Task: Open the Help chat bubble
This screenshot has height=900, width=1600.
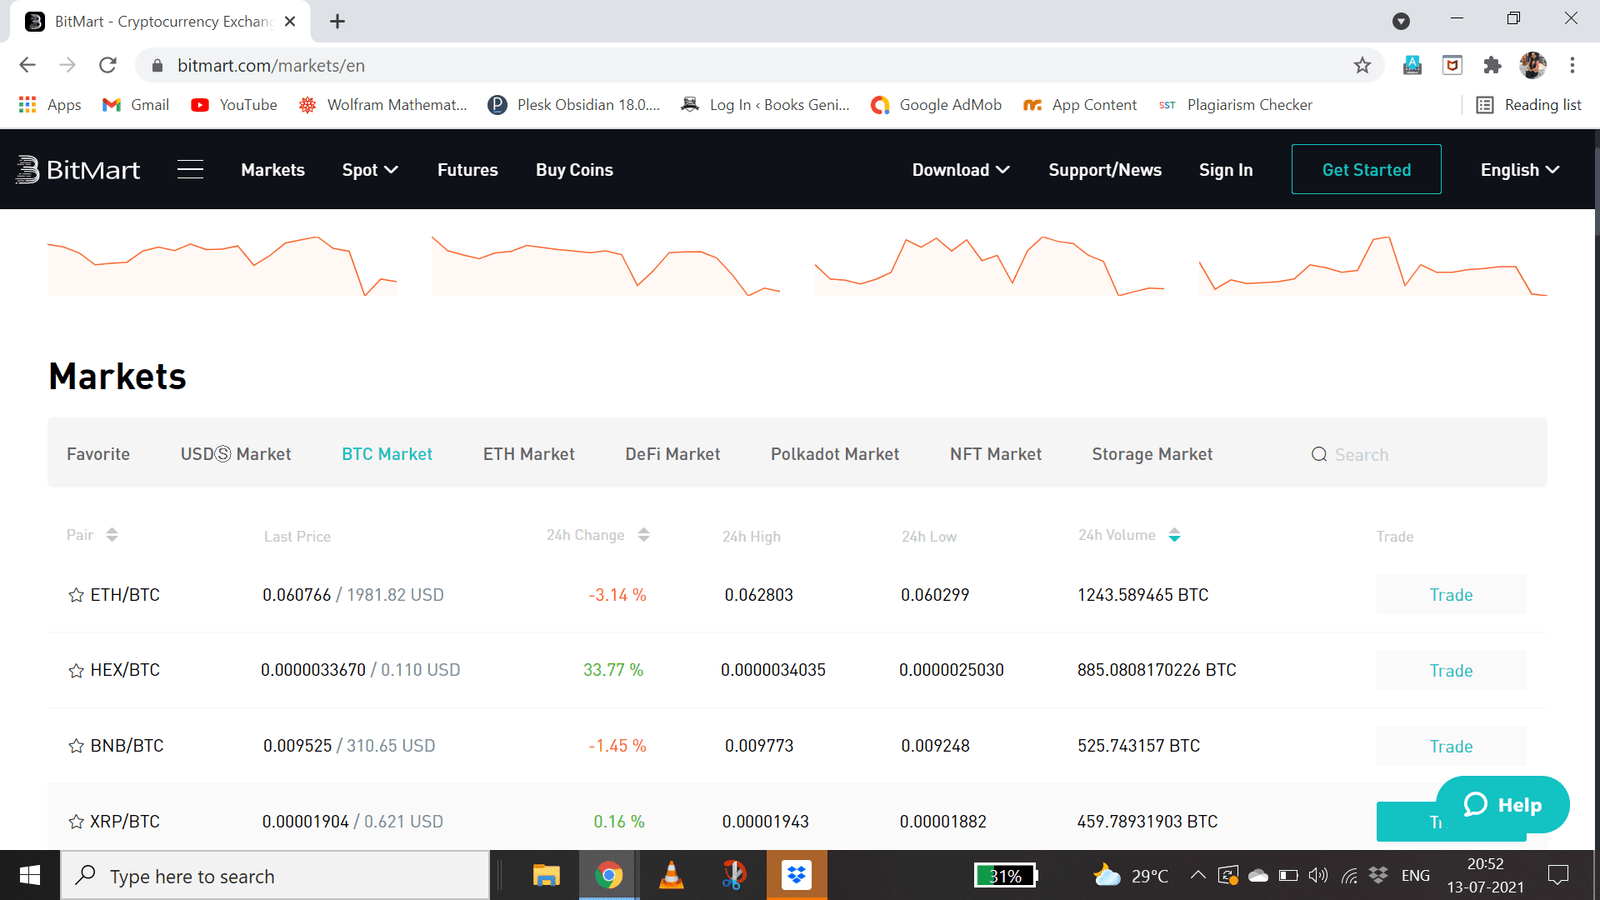Action: click(x=1503, y=805)
